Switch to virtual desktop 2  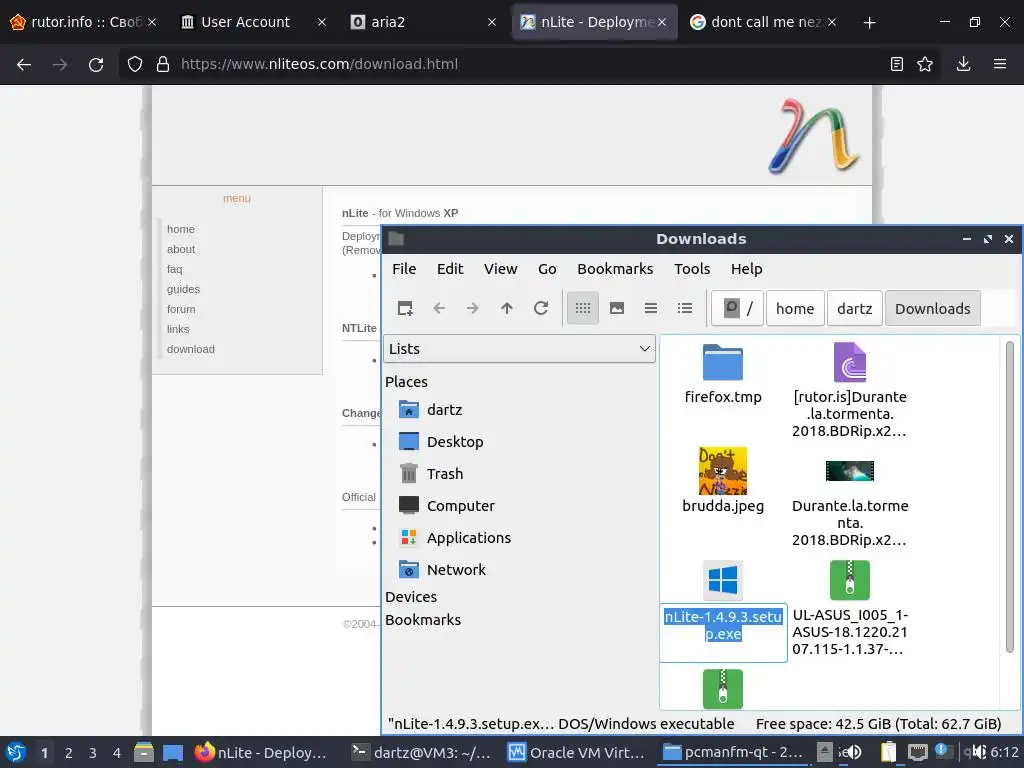click(x=69, y=753)
